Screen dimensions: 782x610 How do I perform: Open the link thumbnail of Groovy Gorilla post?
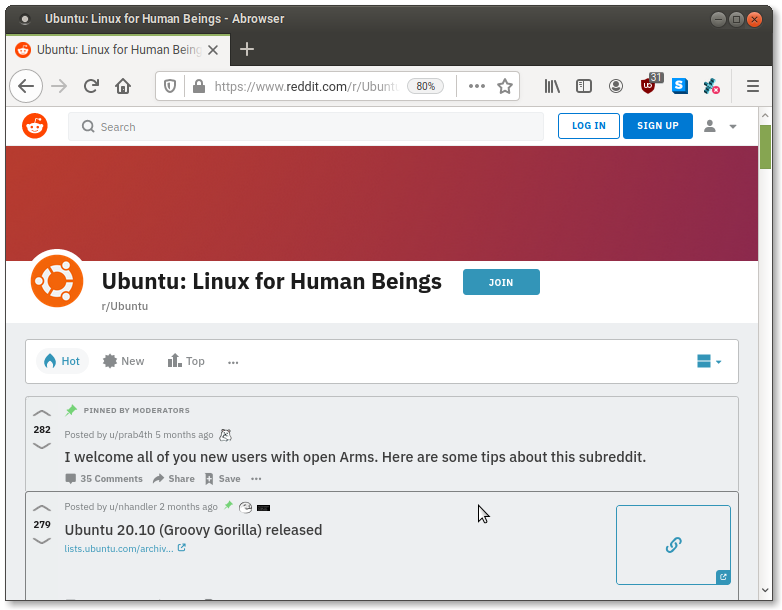(x=673, y=545)
